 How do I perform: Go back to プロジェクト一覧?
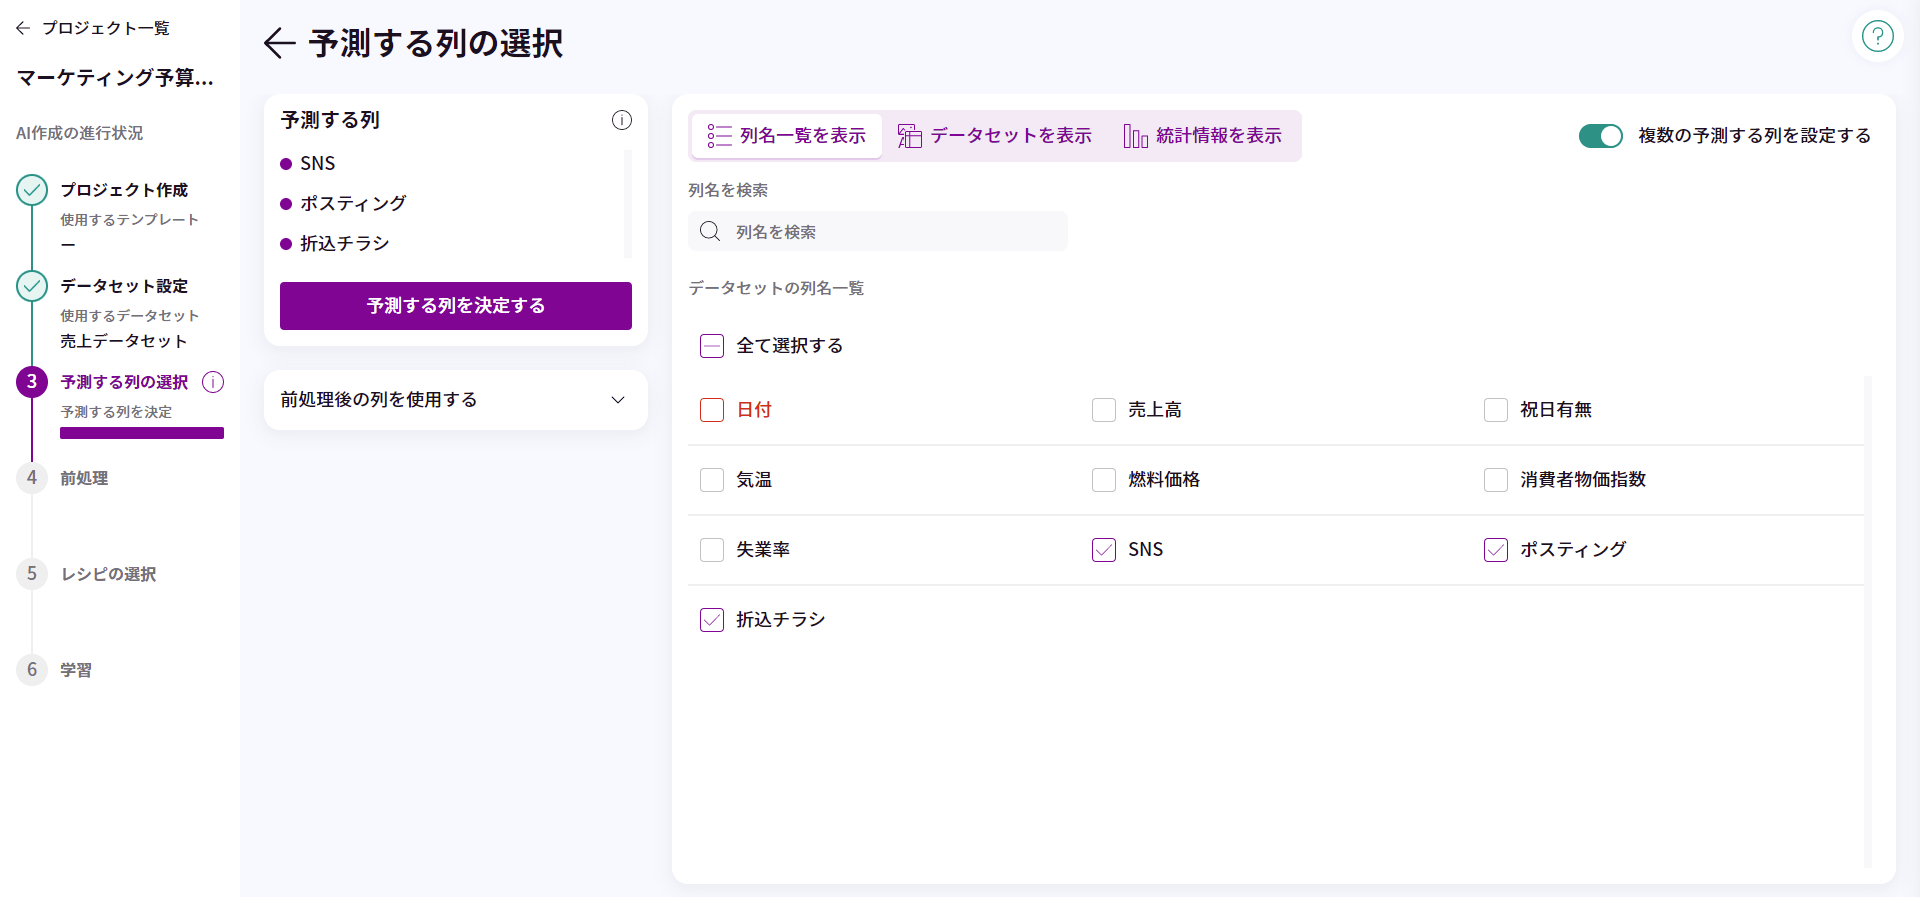pyautogui.click(x=93, y=28)
